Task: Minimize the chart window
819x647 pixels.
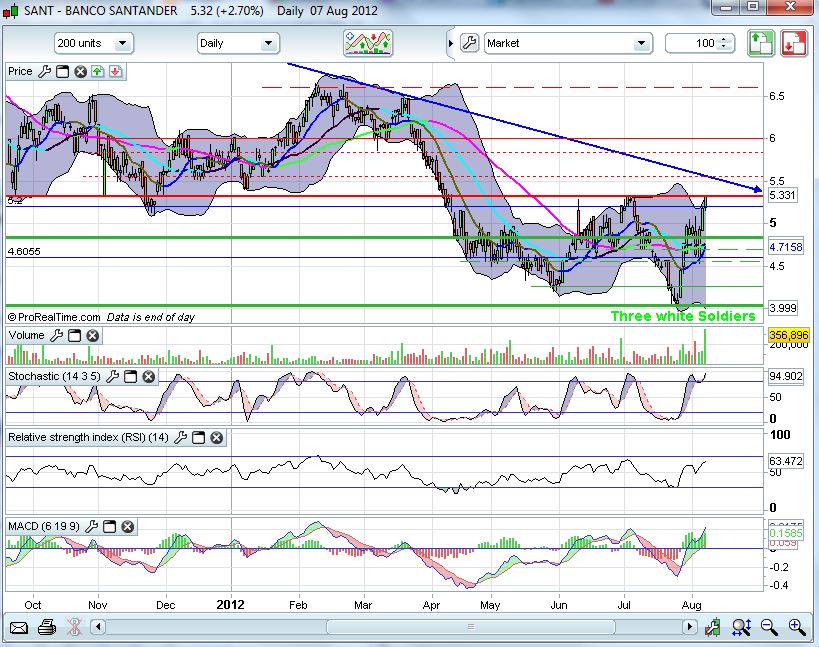Action: (x=726, y=7)
